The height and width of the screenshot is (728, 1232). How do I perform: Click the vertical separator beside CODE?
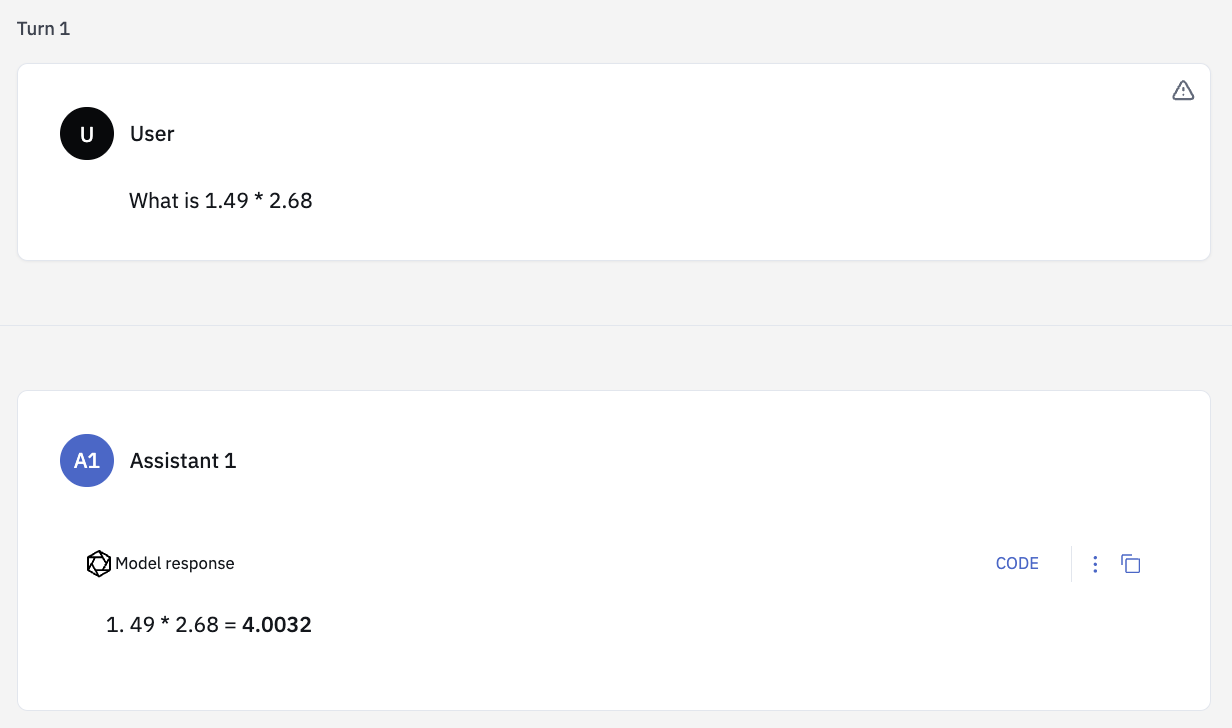click(1071, 564)
